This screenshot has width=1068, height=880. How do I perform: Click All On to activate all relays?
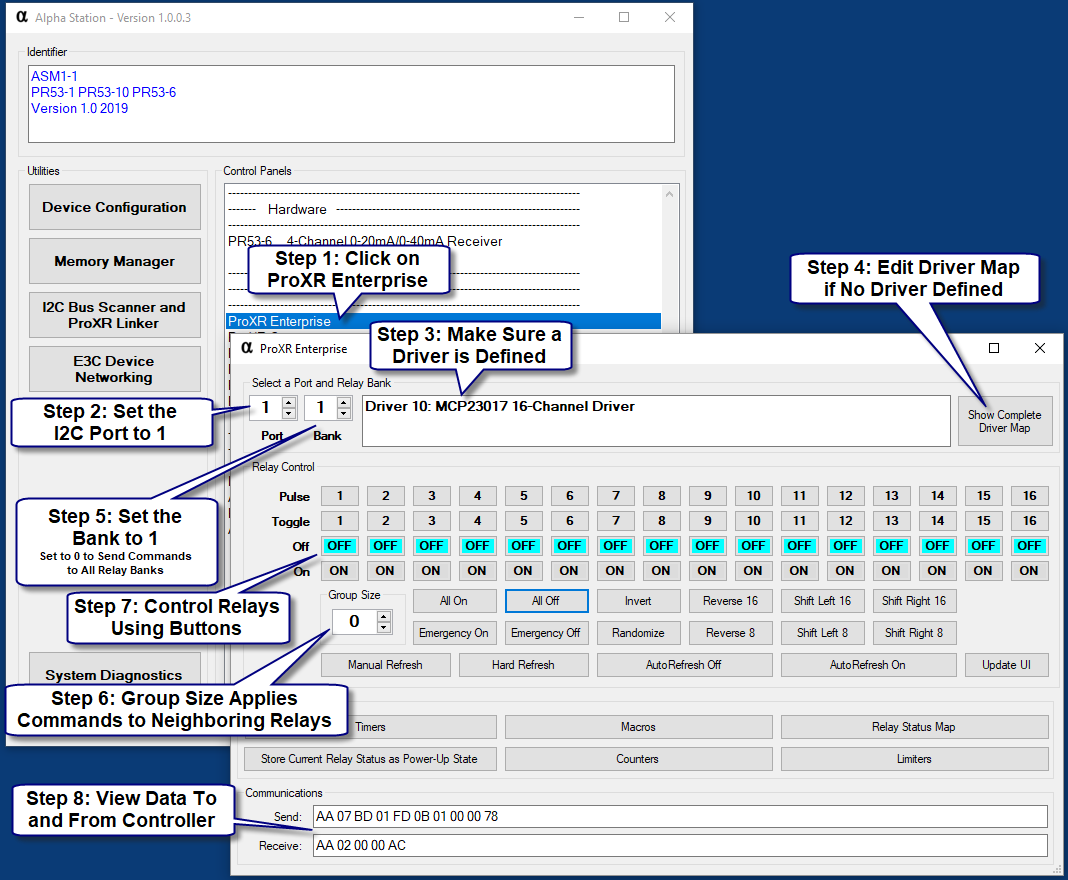[454, 601]
